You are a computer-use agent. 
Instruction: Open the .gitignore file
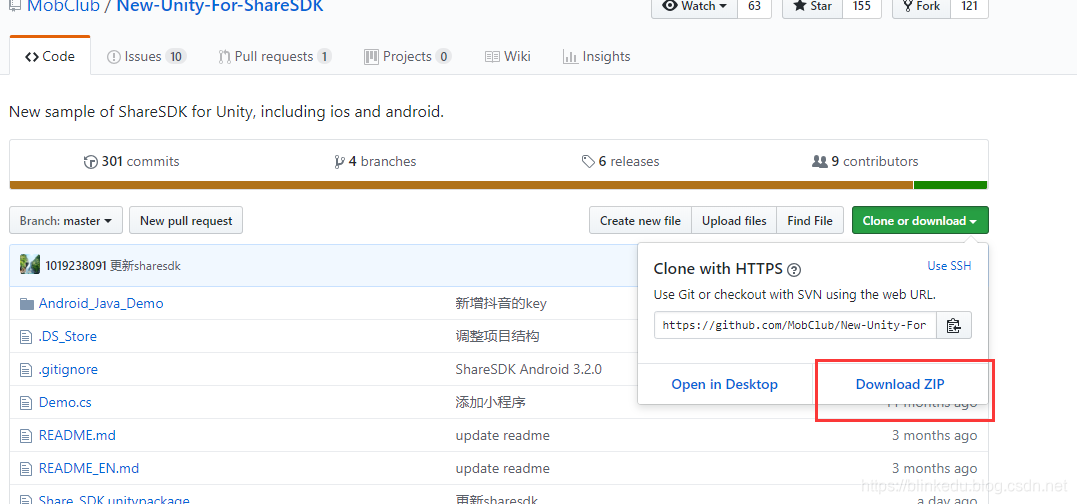click(x=68, y=369)
